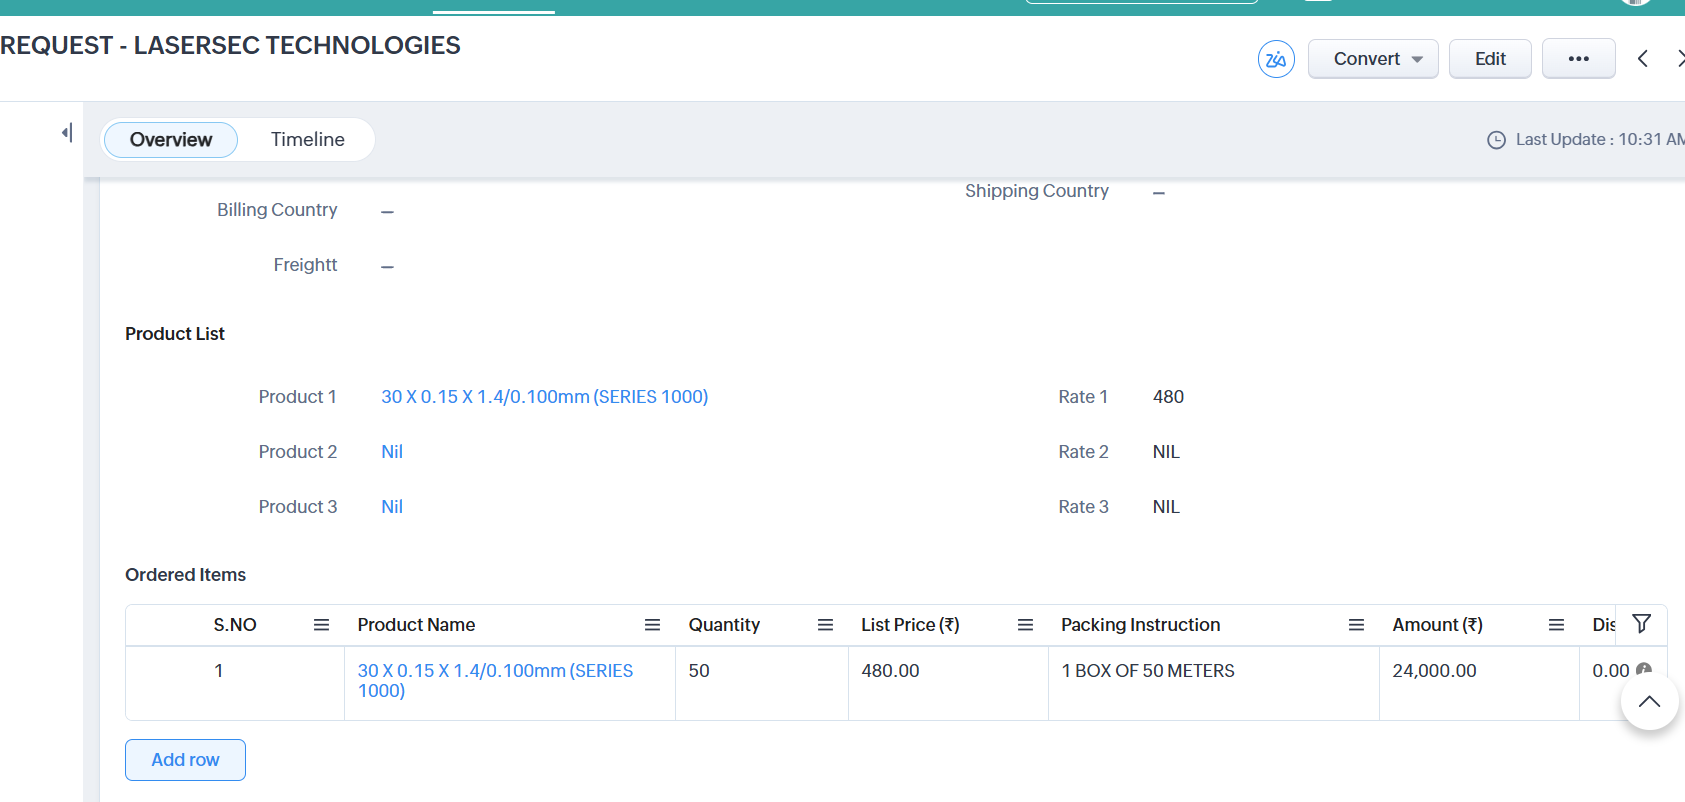Switch to the Timeline tab
The height and width of the screenshot is (802, 1685).
click(307, 140)
